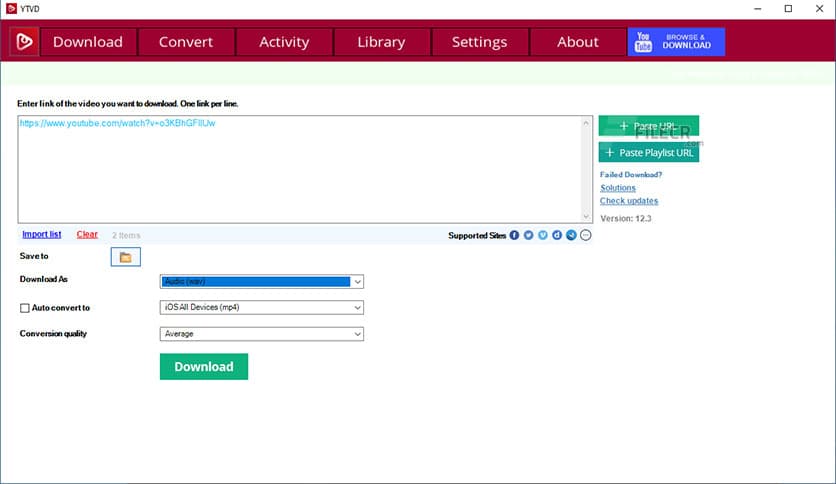Click the Paste Playlist URL button

coord(648,152)
